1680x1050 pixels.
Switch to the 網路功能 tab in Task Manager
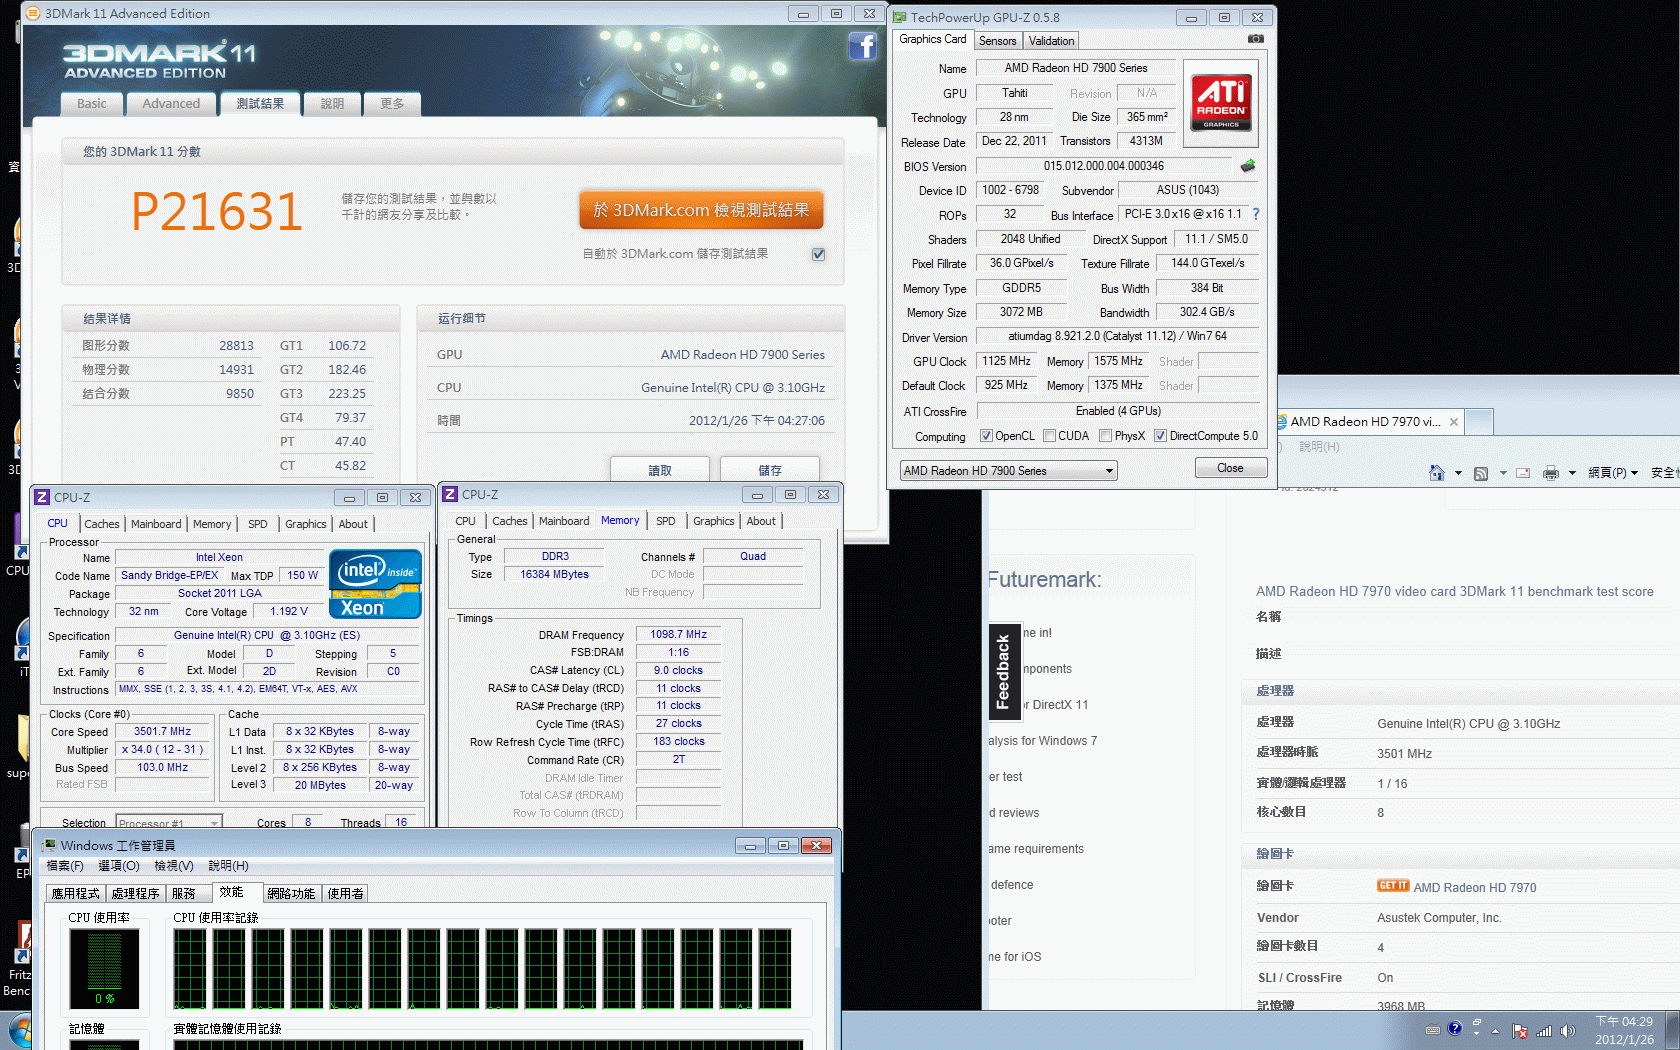point(291,893)
